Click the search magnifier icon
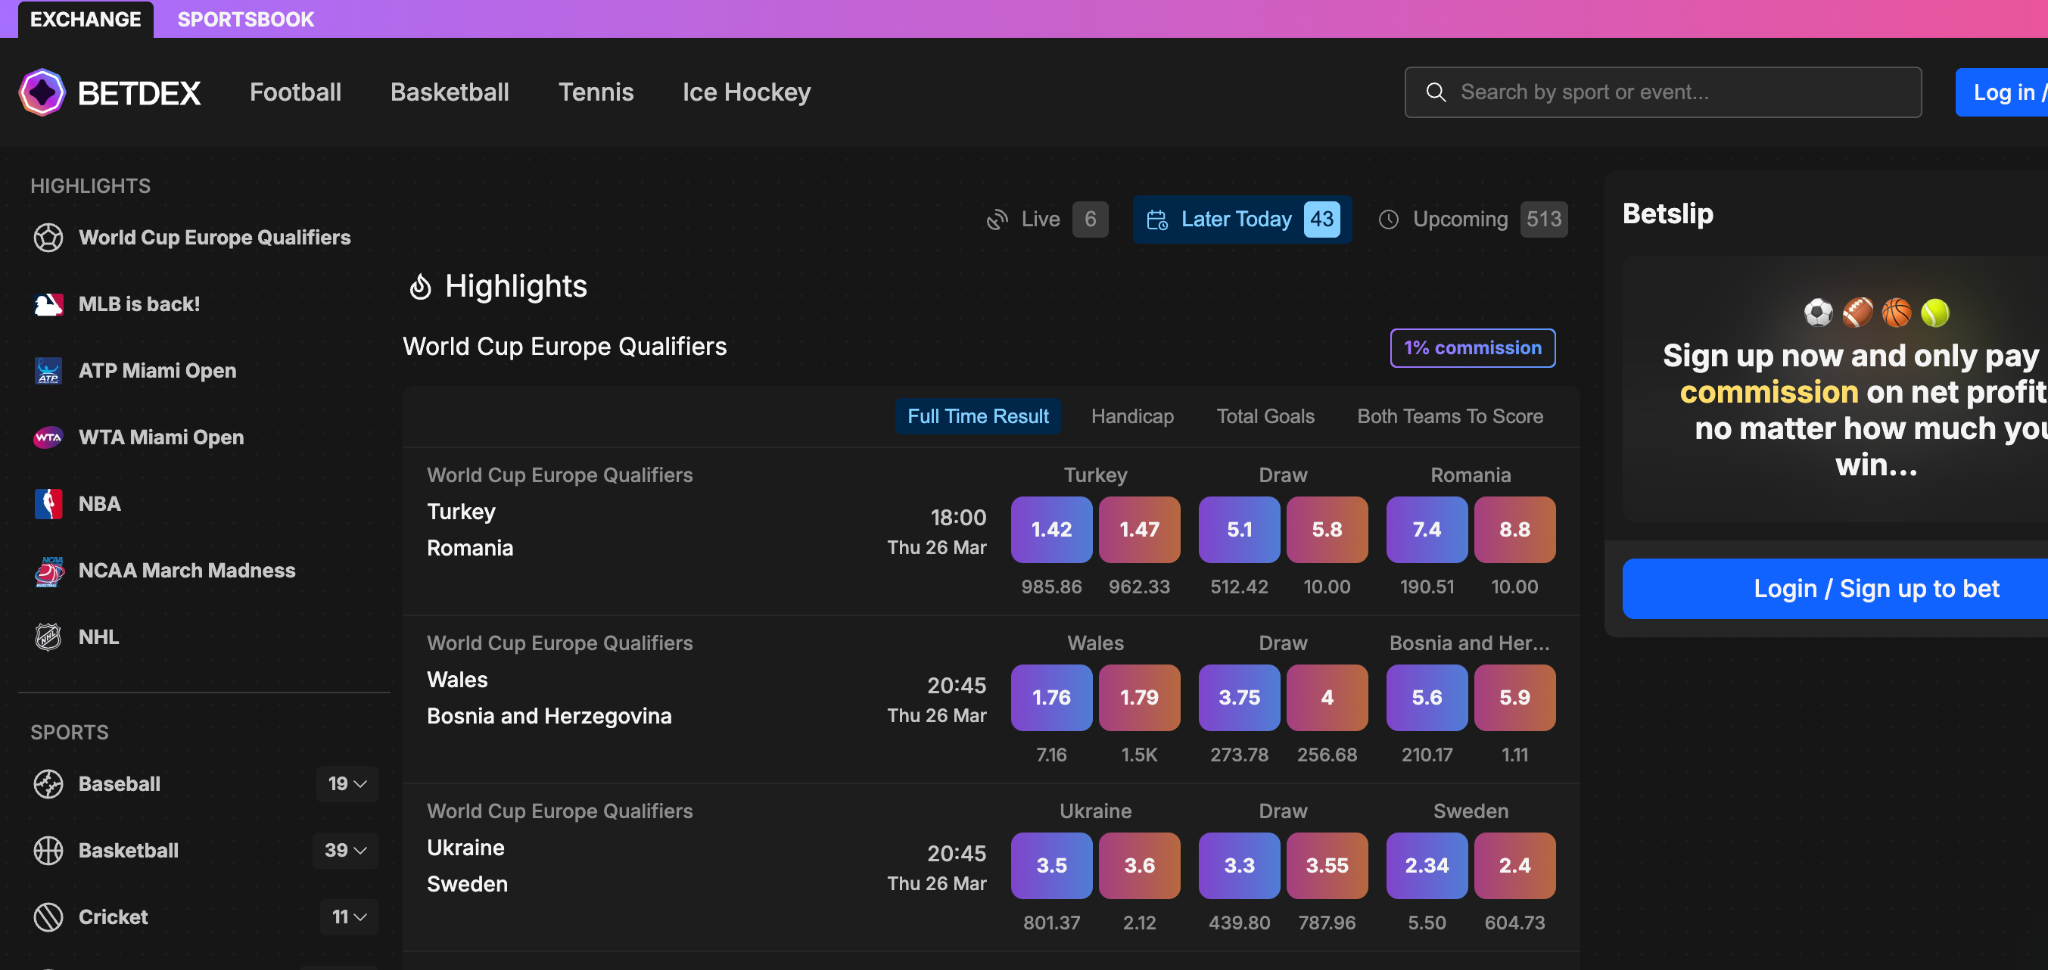Image resolution: width=2048 pixels, height=970 pixels. click(x=1436, y=92)
